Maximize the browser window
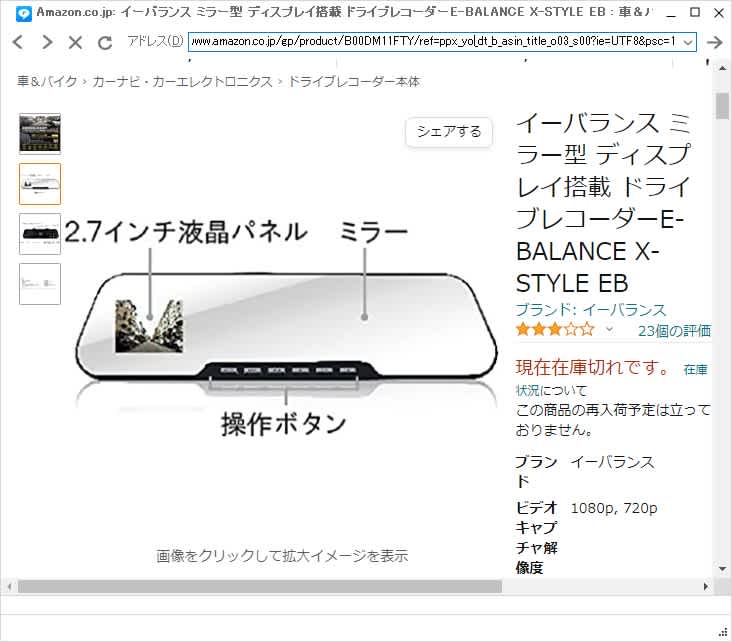 click(x=695, y=12)
